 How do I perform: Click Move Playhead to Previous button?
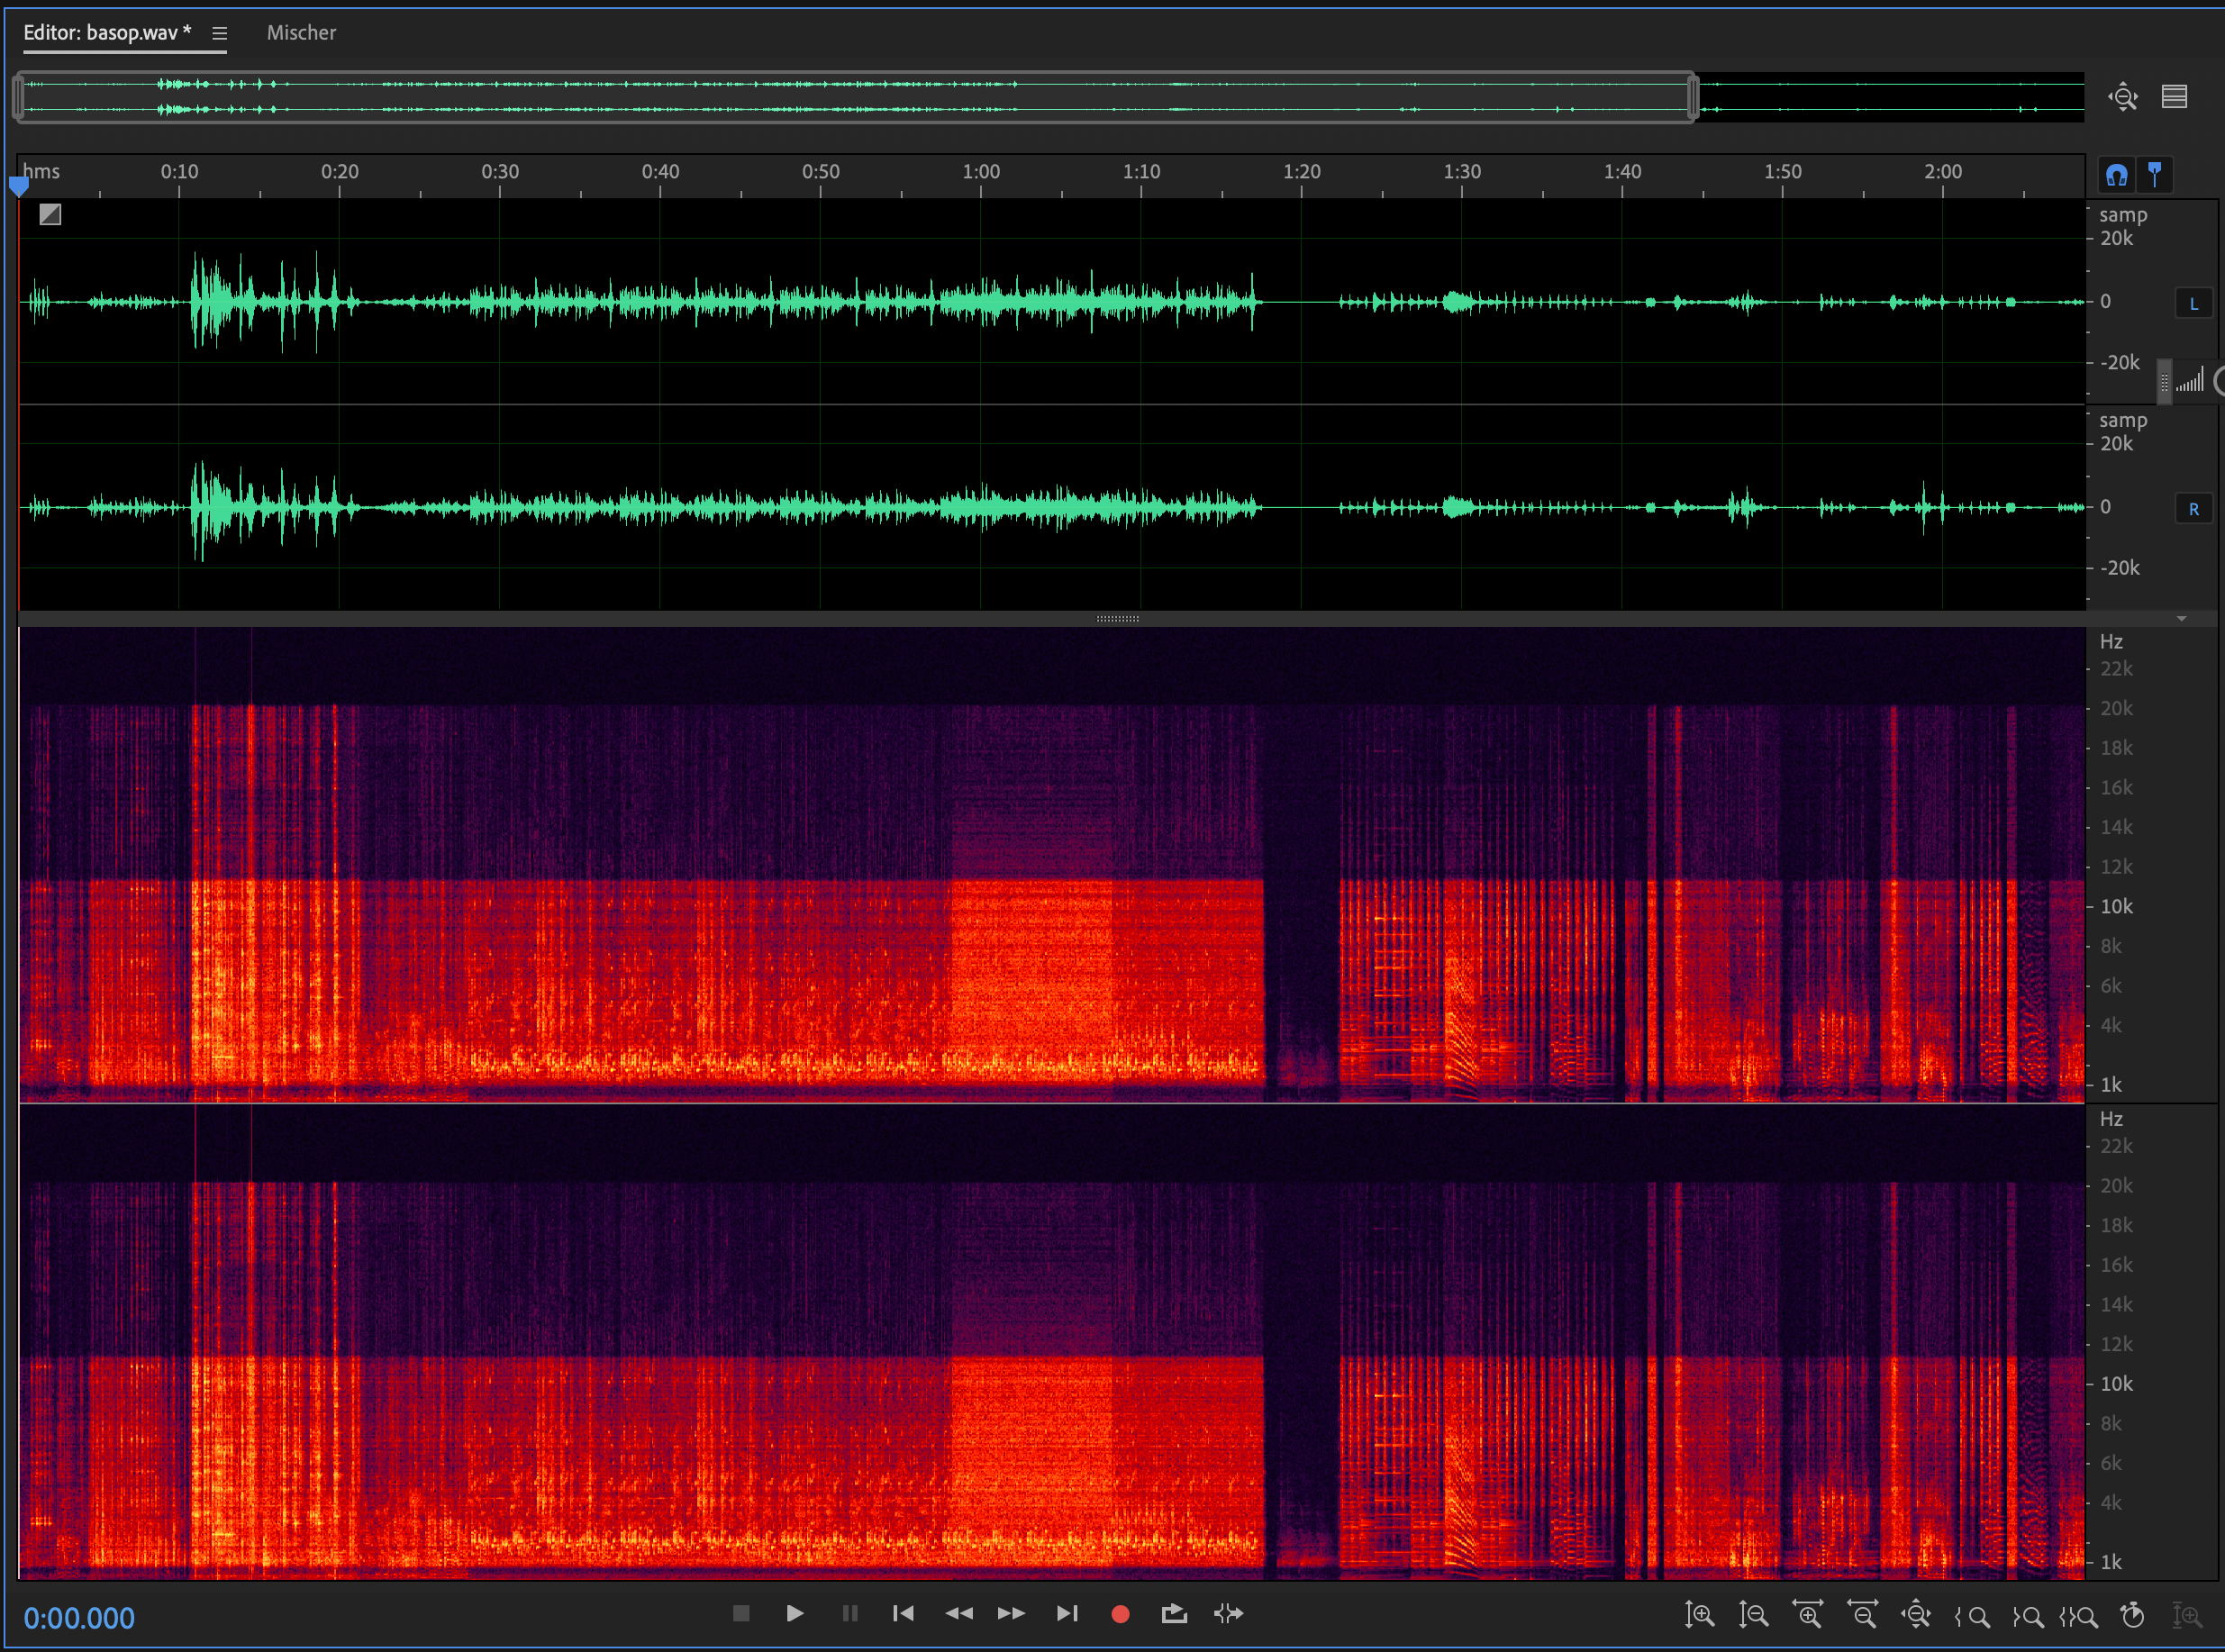[x=903, y=1613]
